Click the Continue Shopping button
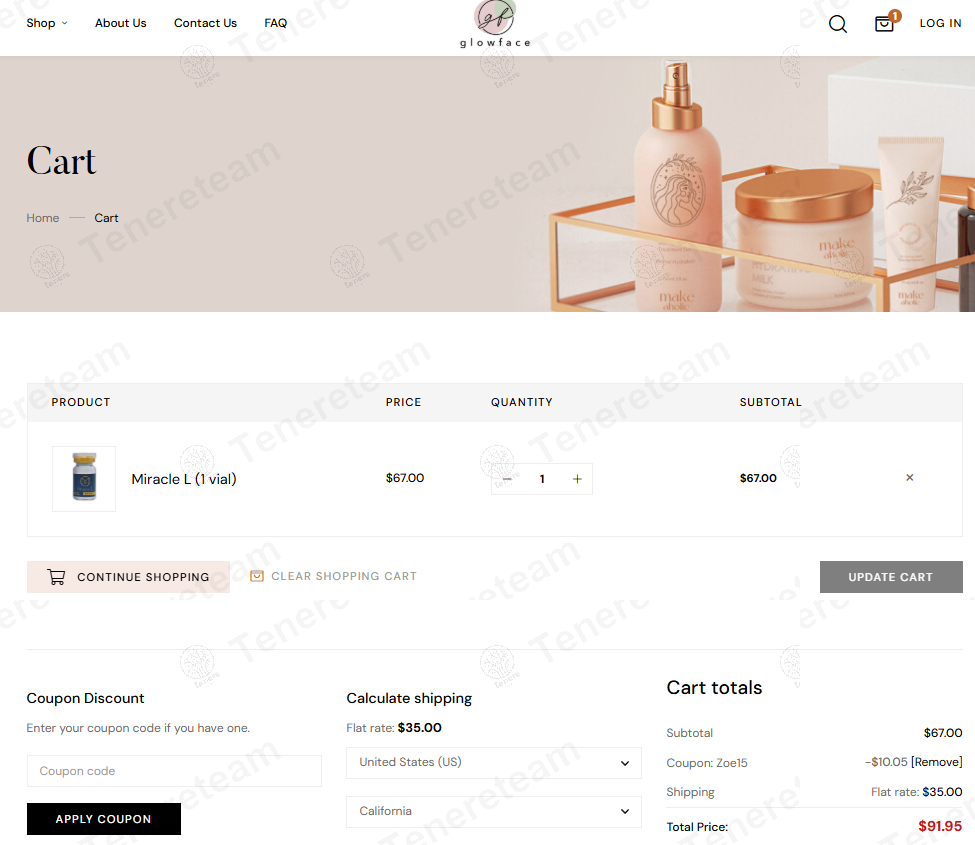Image resolution: width=975 pixels, height=845 pixels. pyautogui.click(x=128, y=577)
